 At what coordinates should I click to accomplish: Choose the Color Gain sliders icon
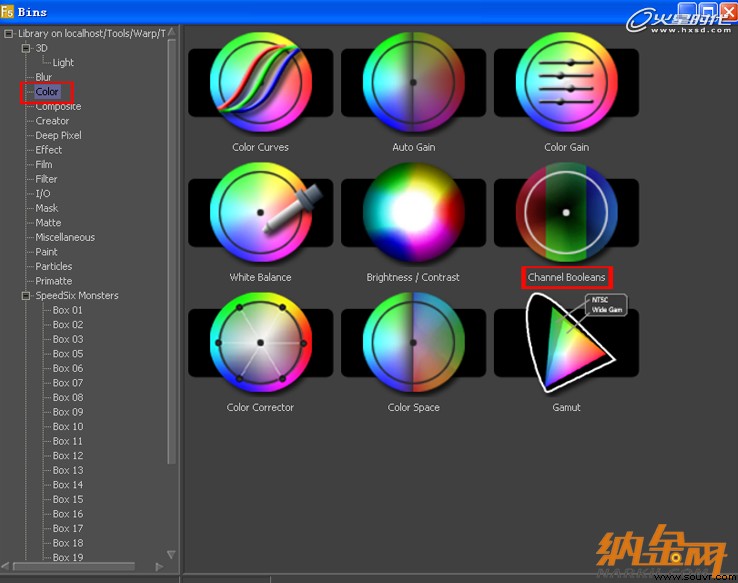[566, 82]
